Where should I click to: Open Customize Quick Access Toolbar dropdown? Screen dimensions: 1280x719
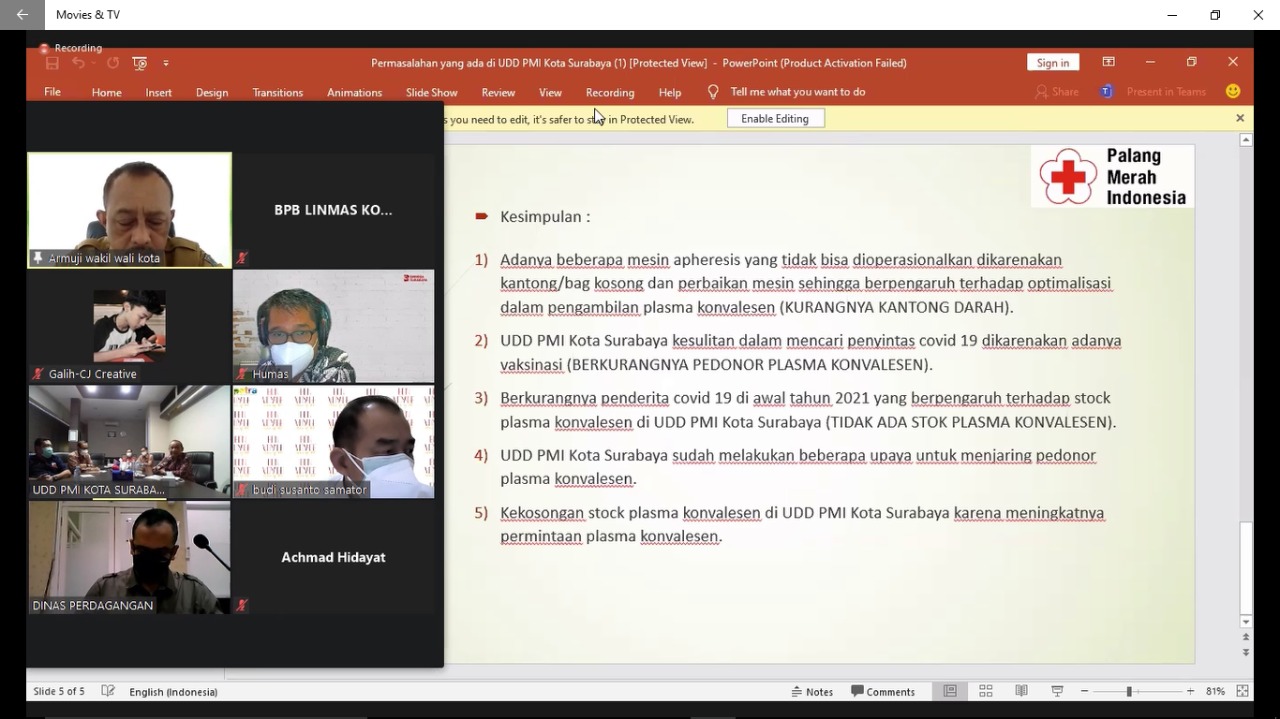tap(166, 63)
